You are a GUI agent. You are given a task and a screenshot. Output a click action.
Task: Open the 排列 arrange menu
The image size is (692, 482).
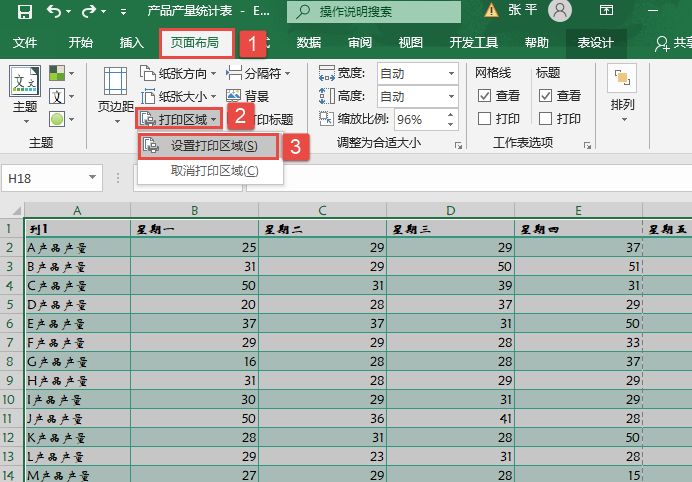pos(622,94)
